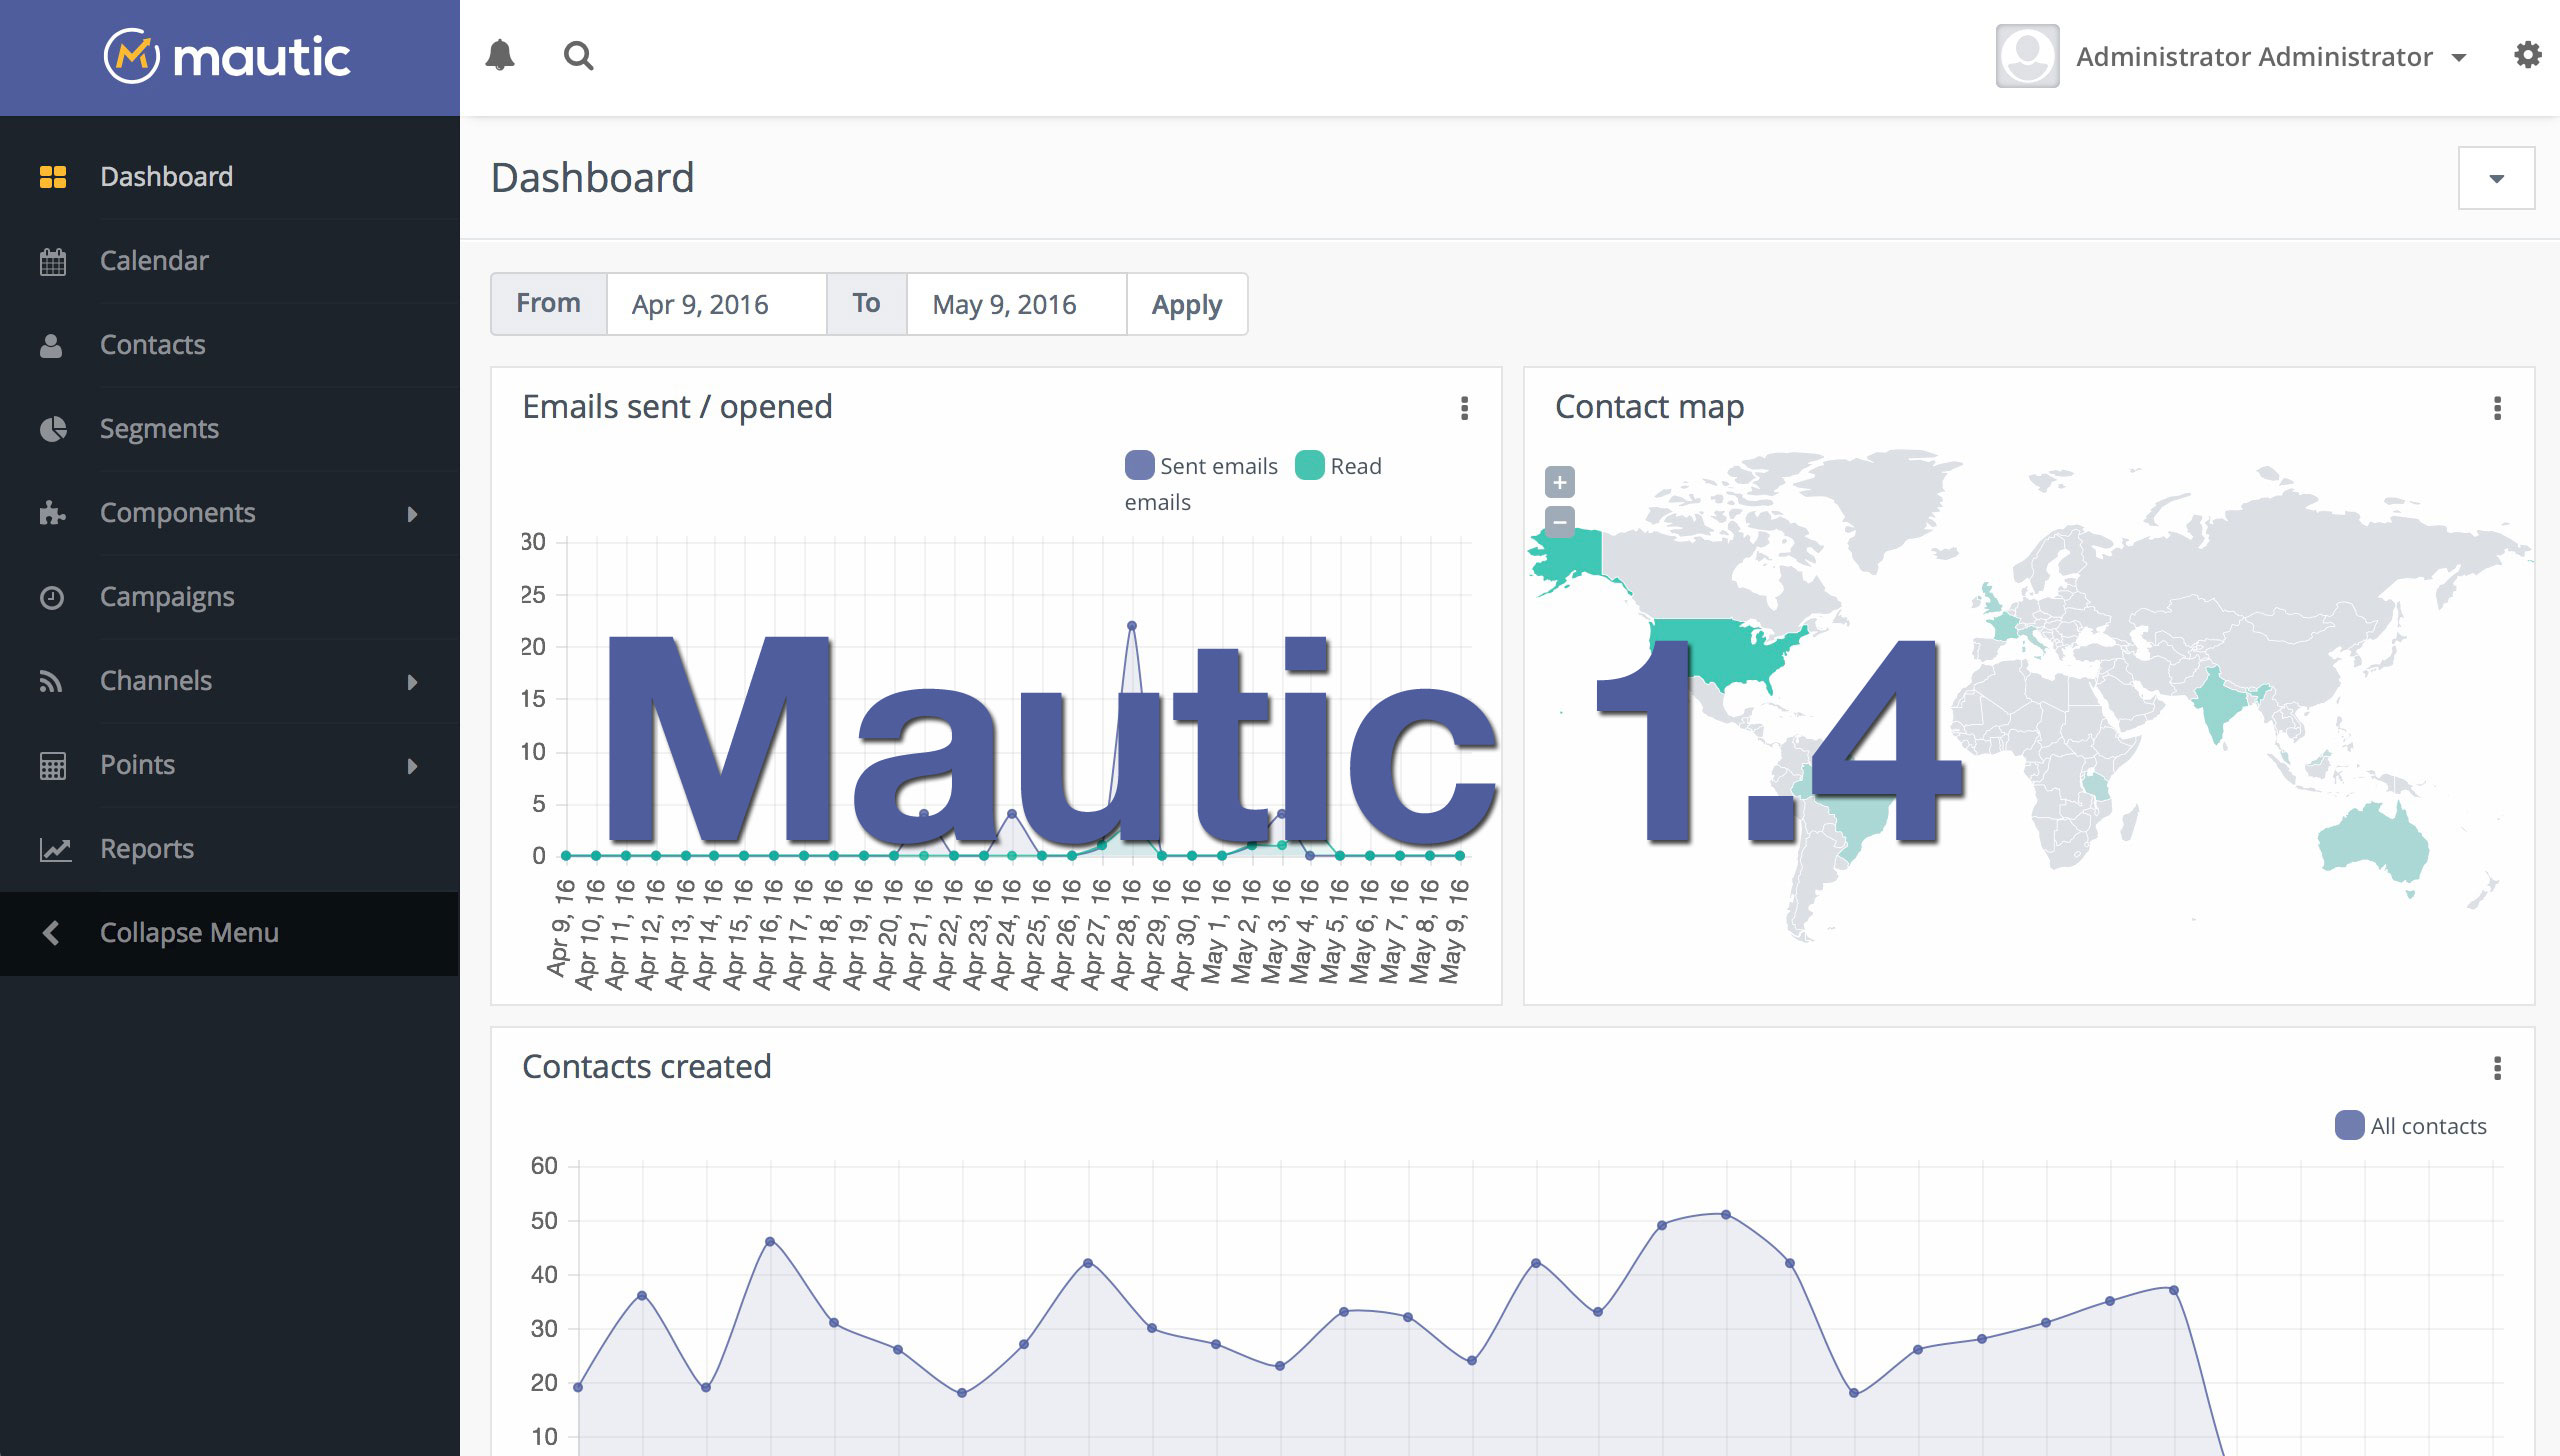Click the Apr 28 peak data point
The height and width of the screenshot is (1456, 2560).
pos(1131,626)
